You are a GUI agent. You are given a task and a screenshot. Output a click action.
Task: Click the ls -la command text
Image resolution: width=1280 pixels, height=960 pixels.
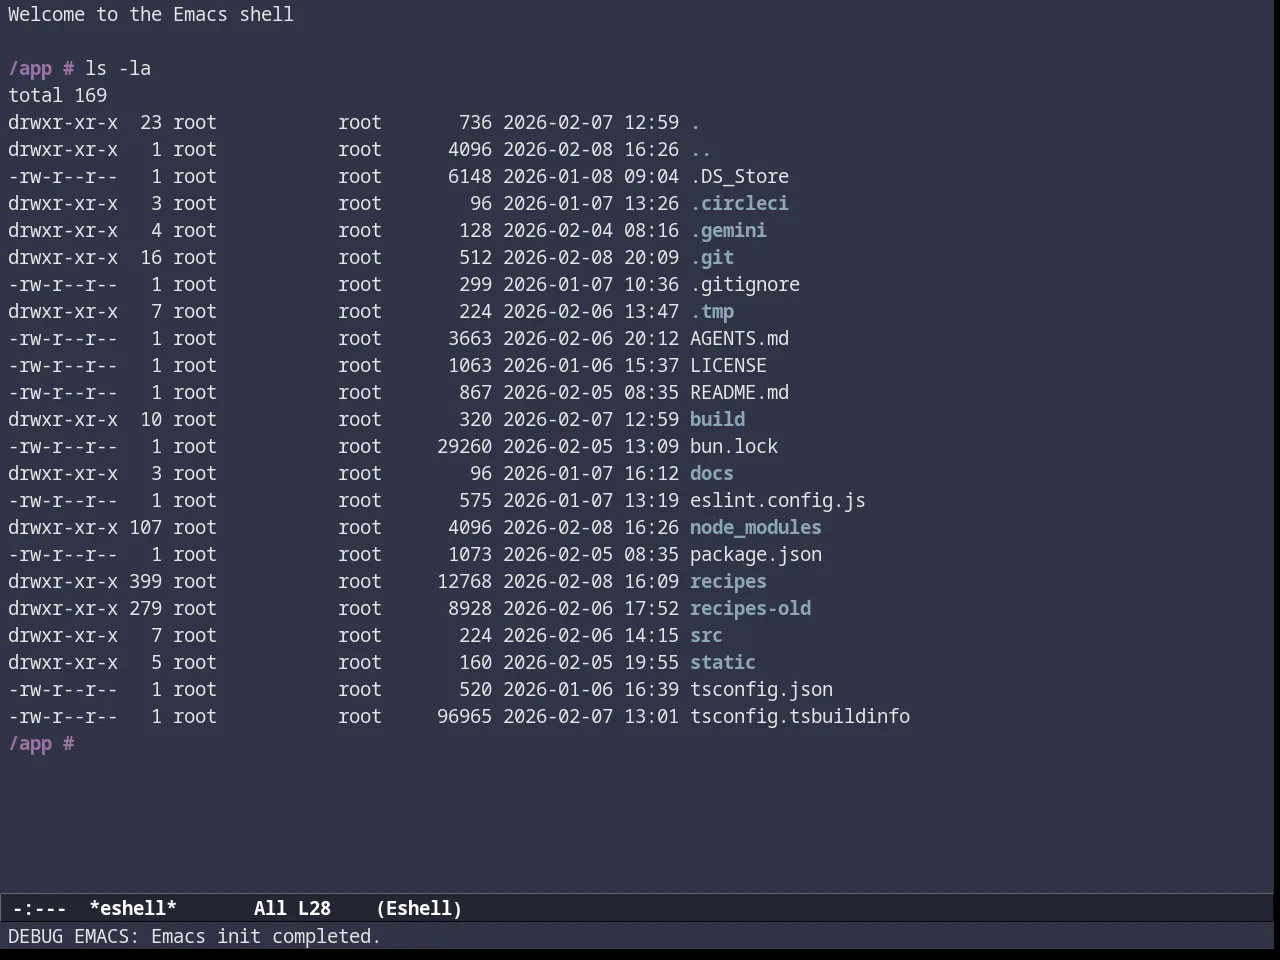pos(117,68)
